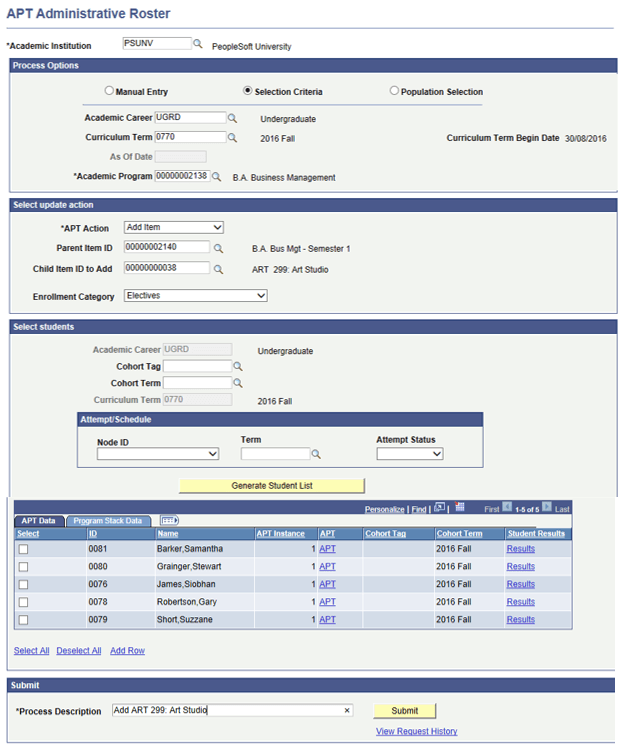Check the box for Robertson,Gary
This screenshot has height=746, width=618.
[x=23, y=602]
